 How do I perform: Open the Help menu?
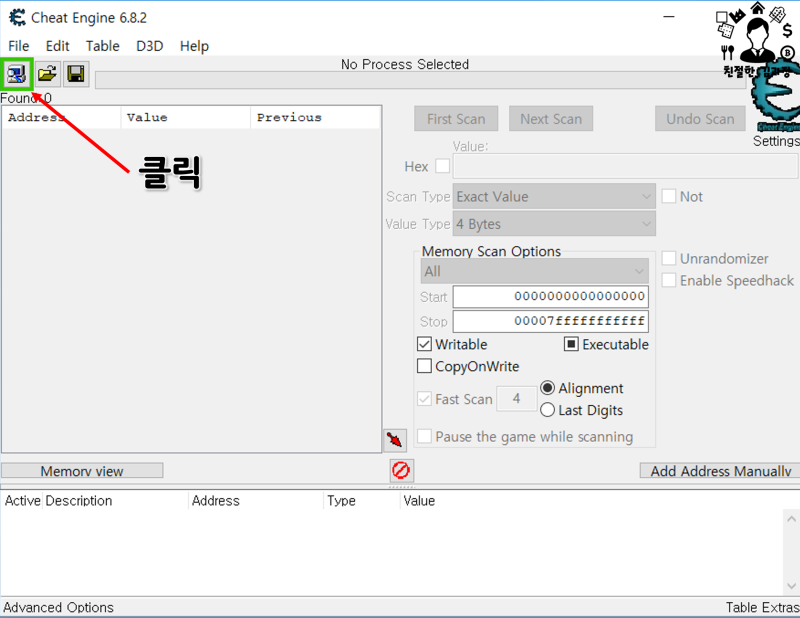(x=194, y=46)
